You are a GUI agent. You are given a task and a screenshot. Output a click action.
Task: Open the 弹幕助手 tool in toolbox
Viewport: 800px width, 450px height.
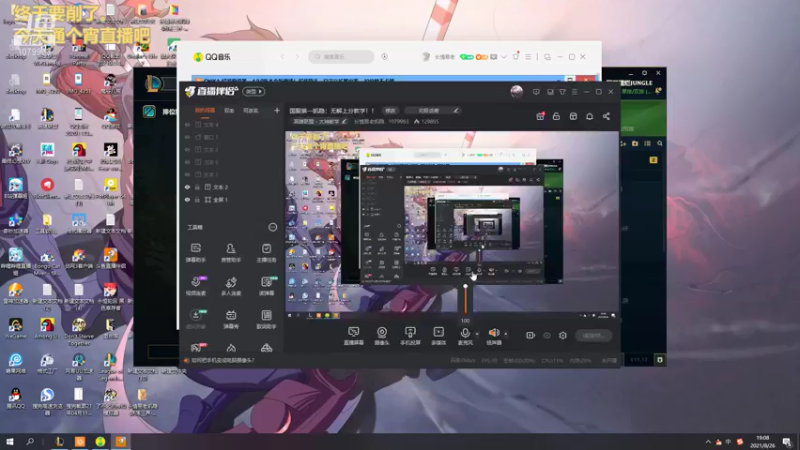(195, 252)
